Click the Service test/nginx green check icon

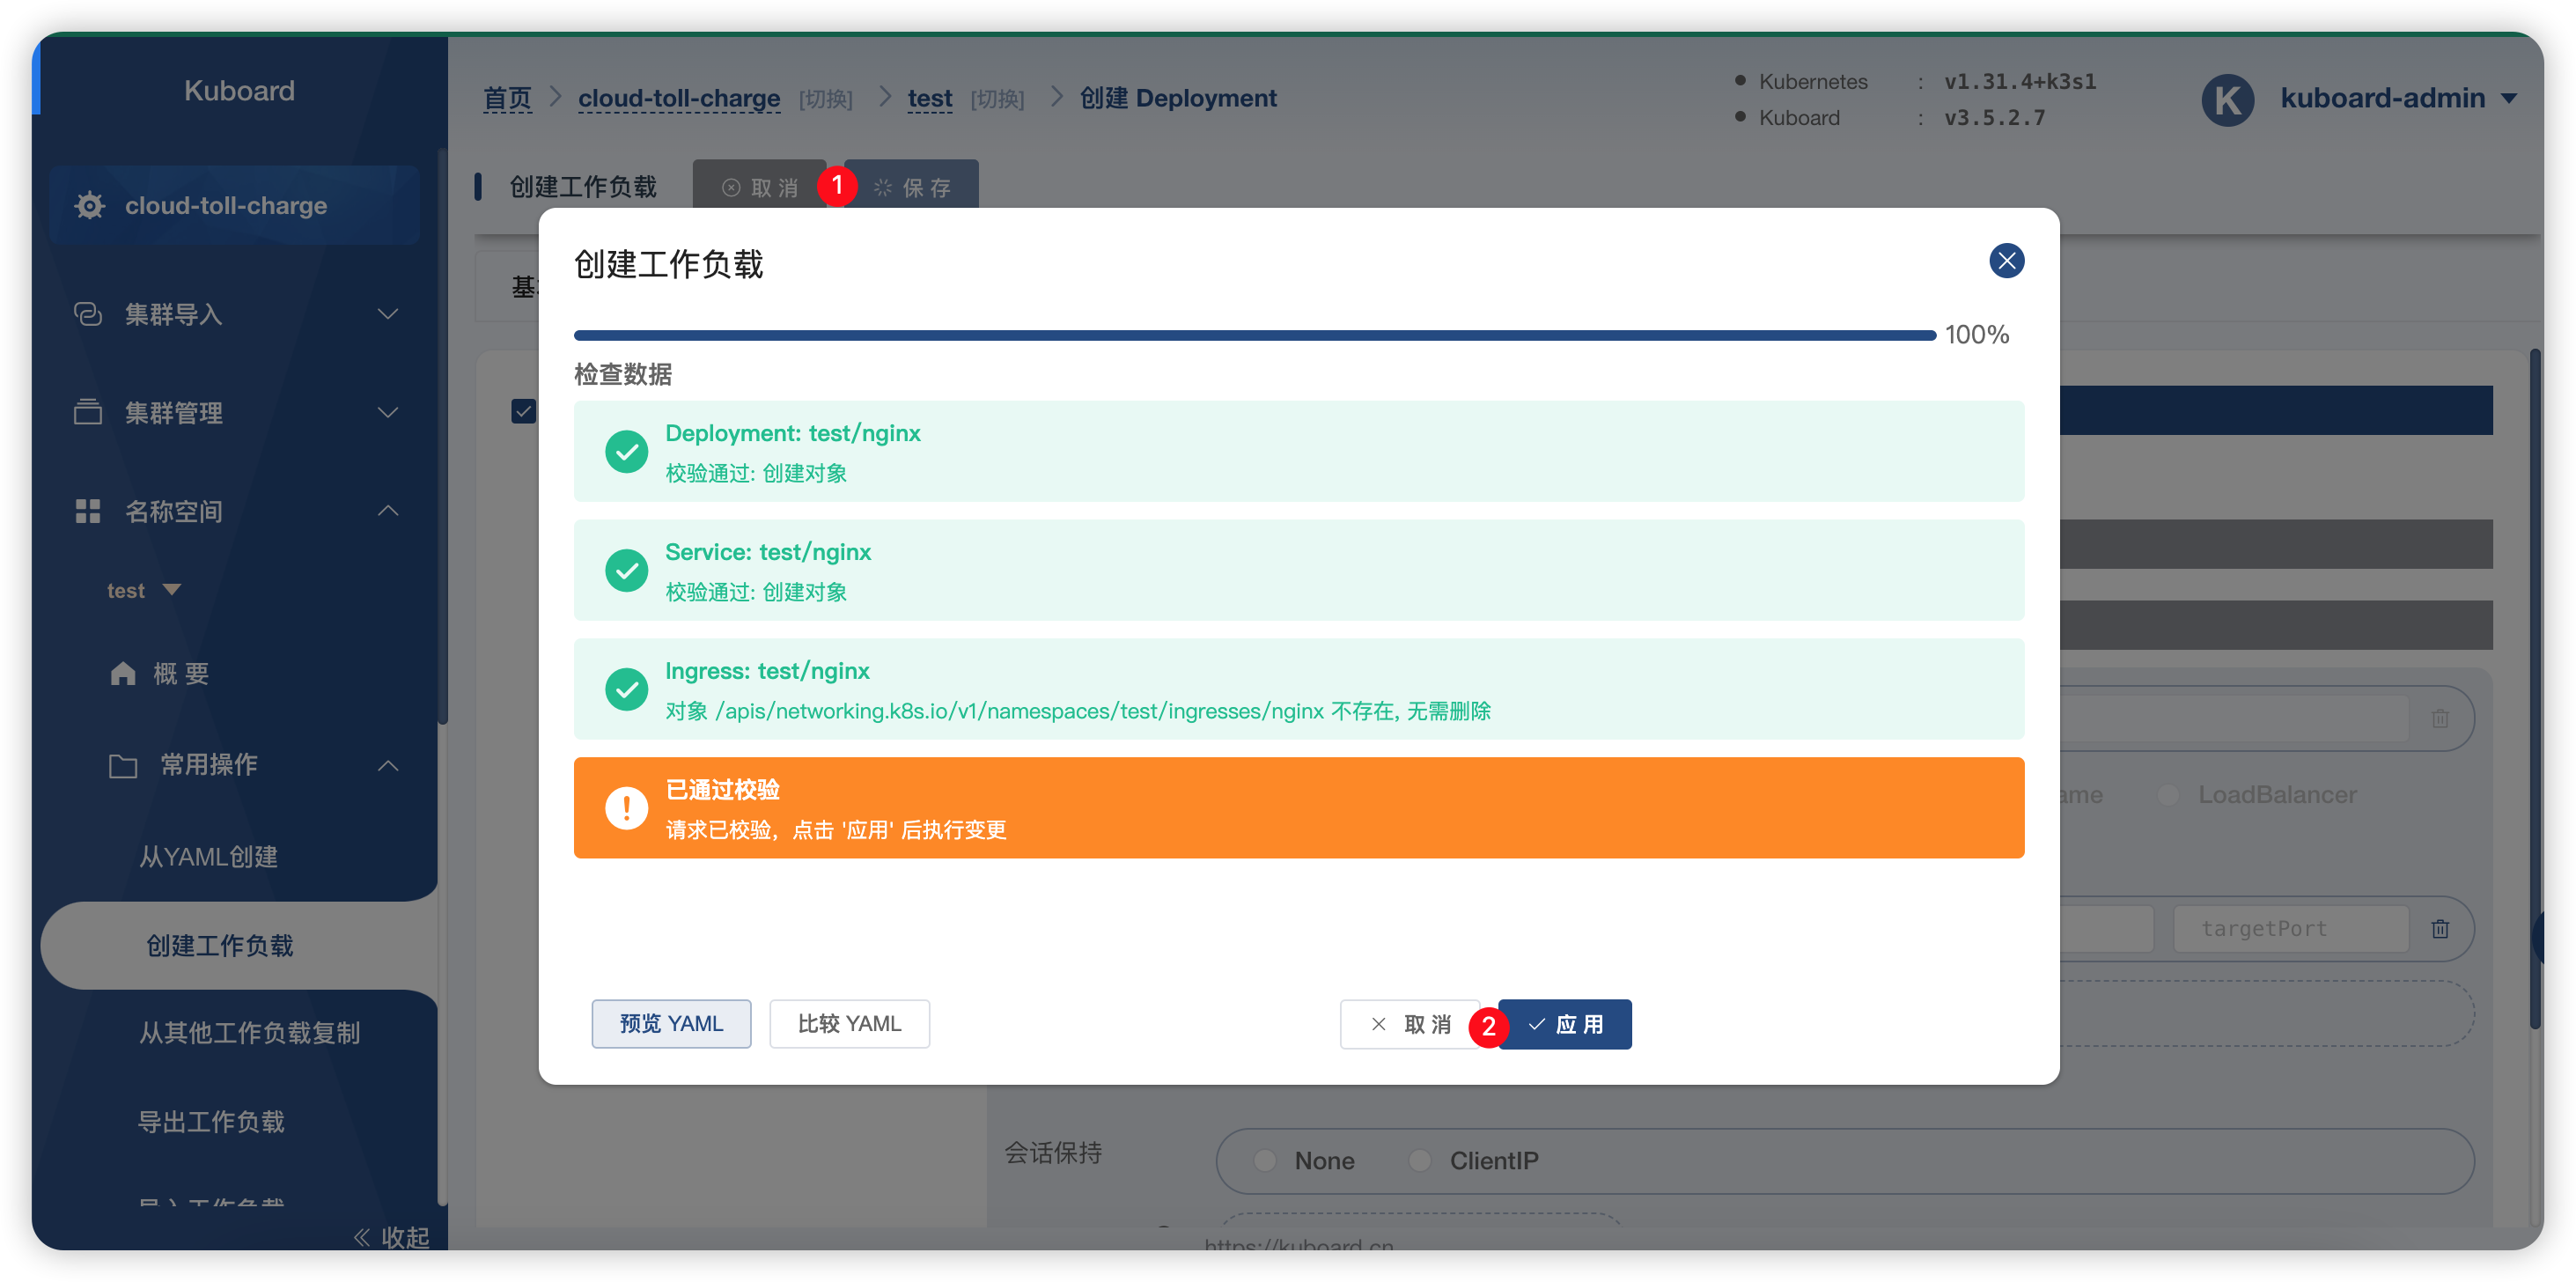click(x=626, y=570)
